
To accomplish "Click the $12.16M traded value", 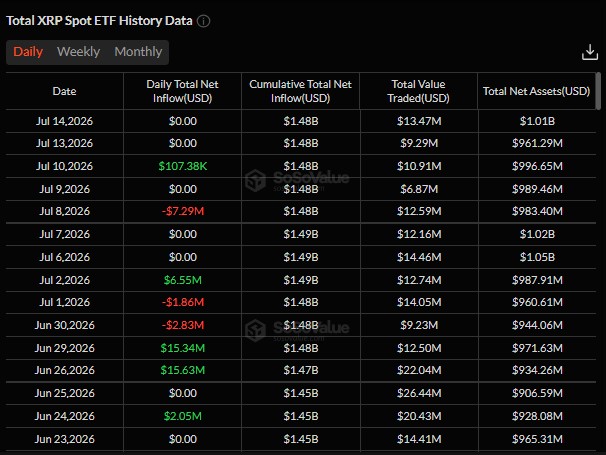I will coord(419,234).
